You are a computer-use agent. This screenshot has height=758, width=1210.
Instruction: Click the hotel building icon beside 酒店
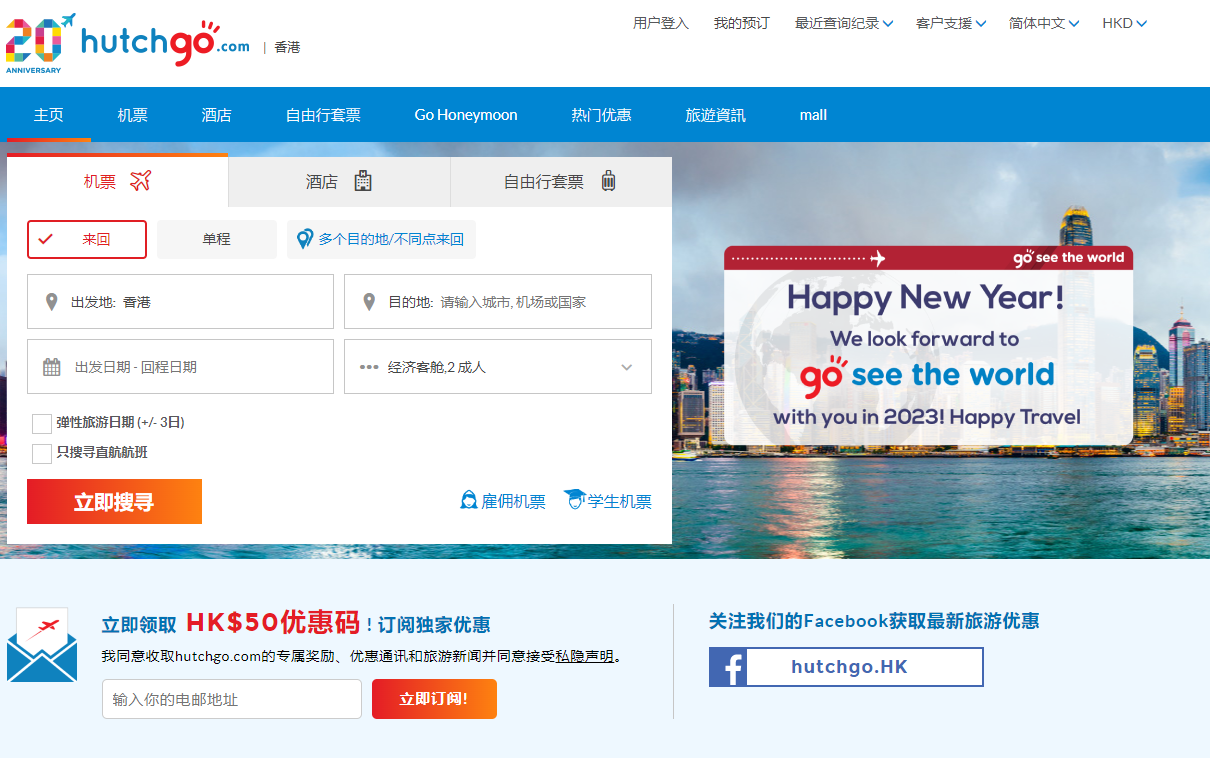tap(361, 183)
